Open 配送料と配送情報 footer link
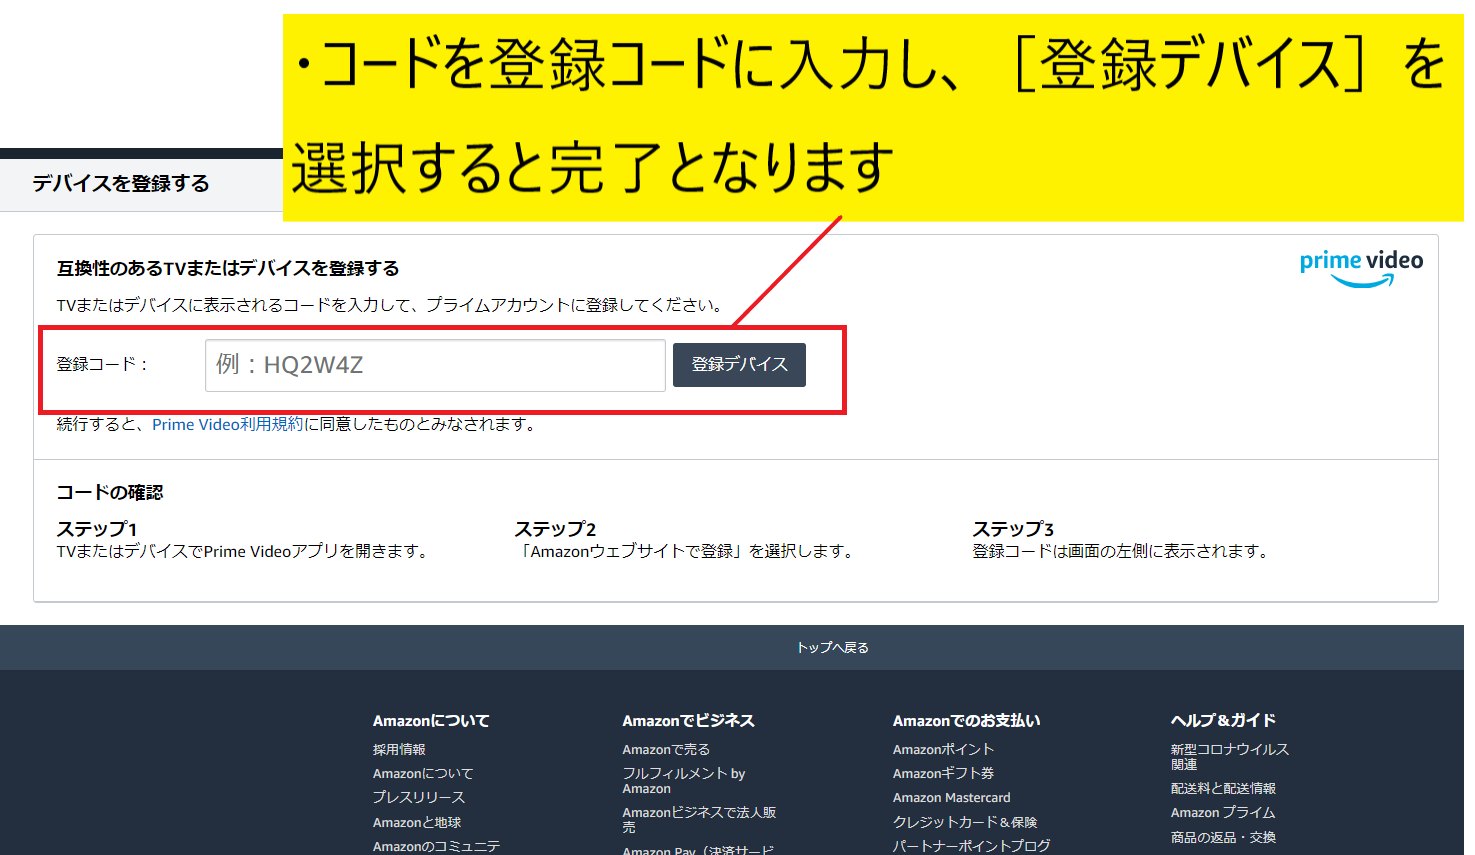The height and width of the screenshot is (855, 1475). [x=1223, y=788]
